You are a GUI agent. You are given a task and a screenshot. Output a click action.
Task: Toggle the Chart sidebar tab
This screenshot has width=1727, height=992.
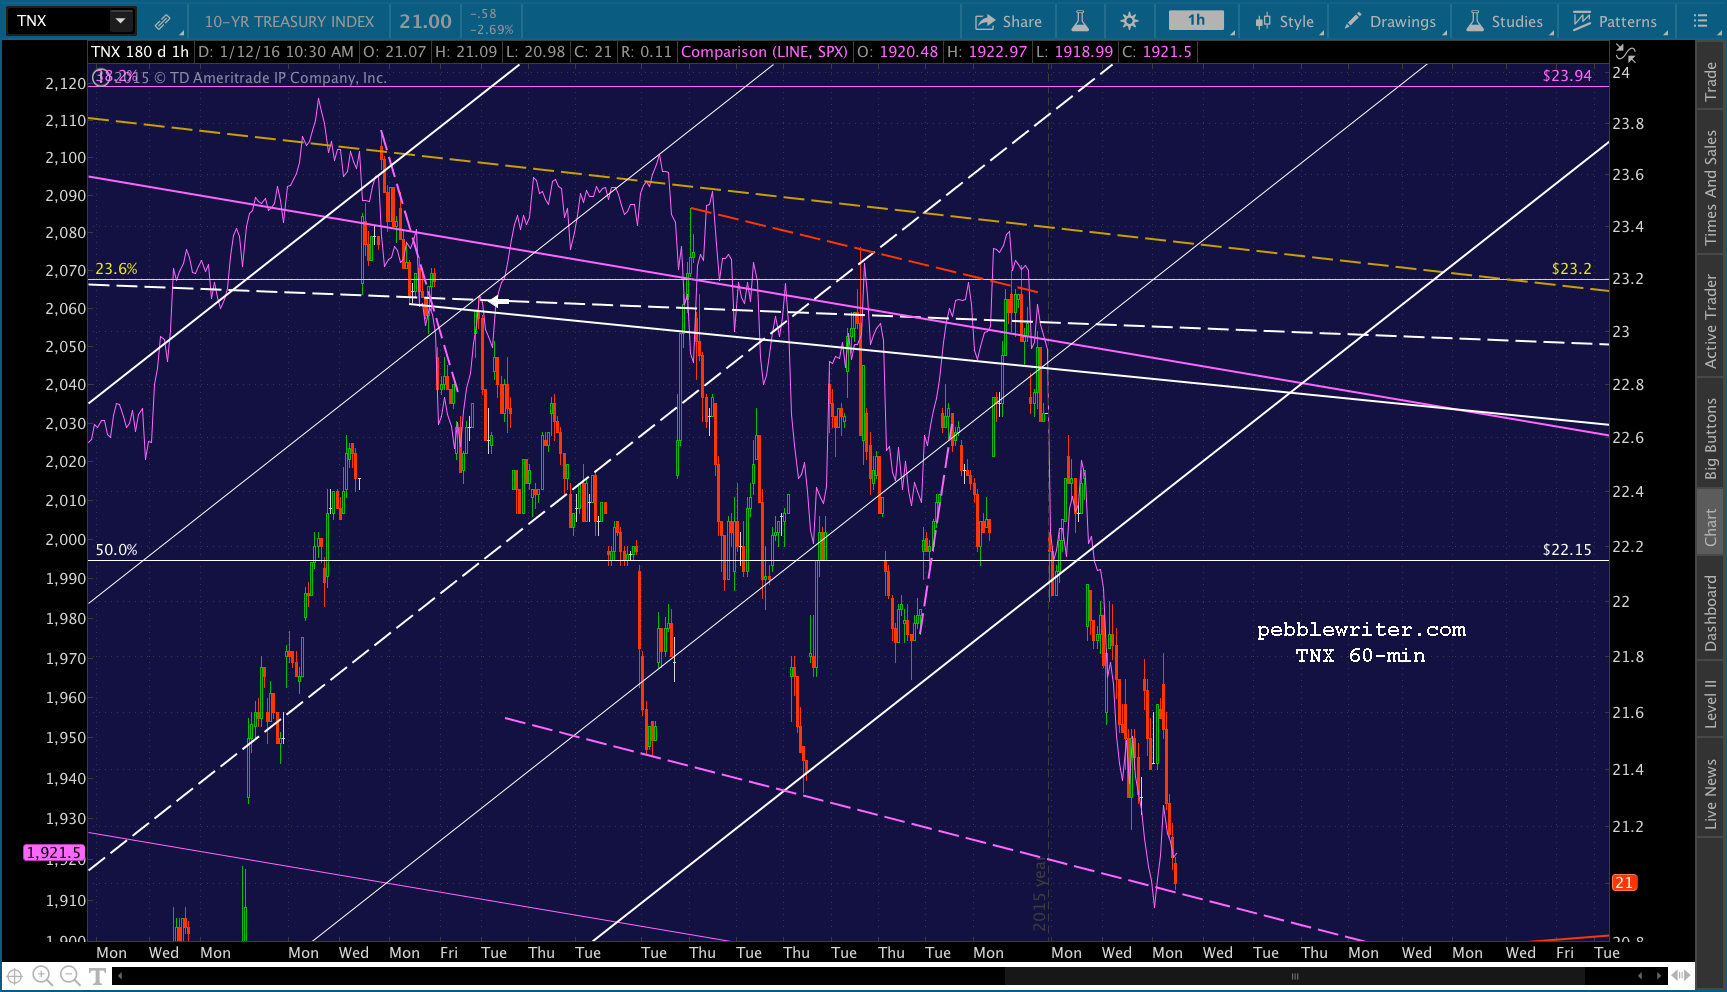pos(1711,527)
